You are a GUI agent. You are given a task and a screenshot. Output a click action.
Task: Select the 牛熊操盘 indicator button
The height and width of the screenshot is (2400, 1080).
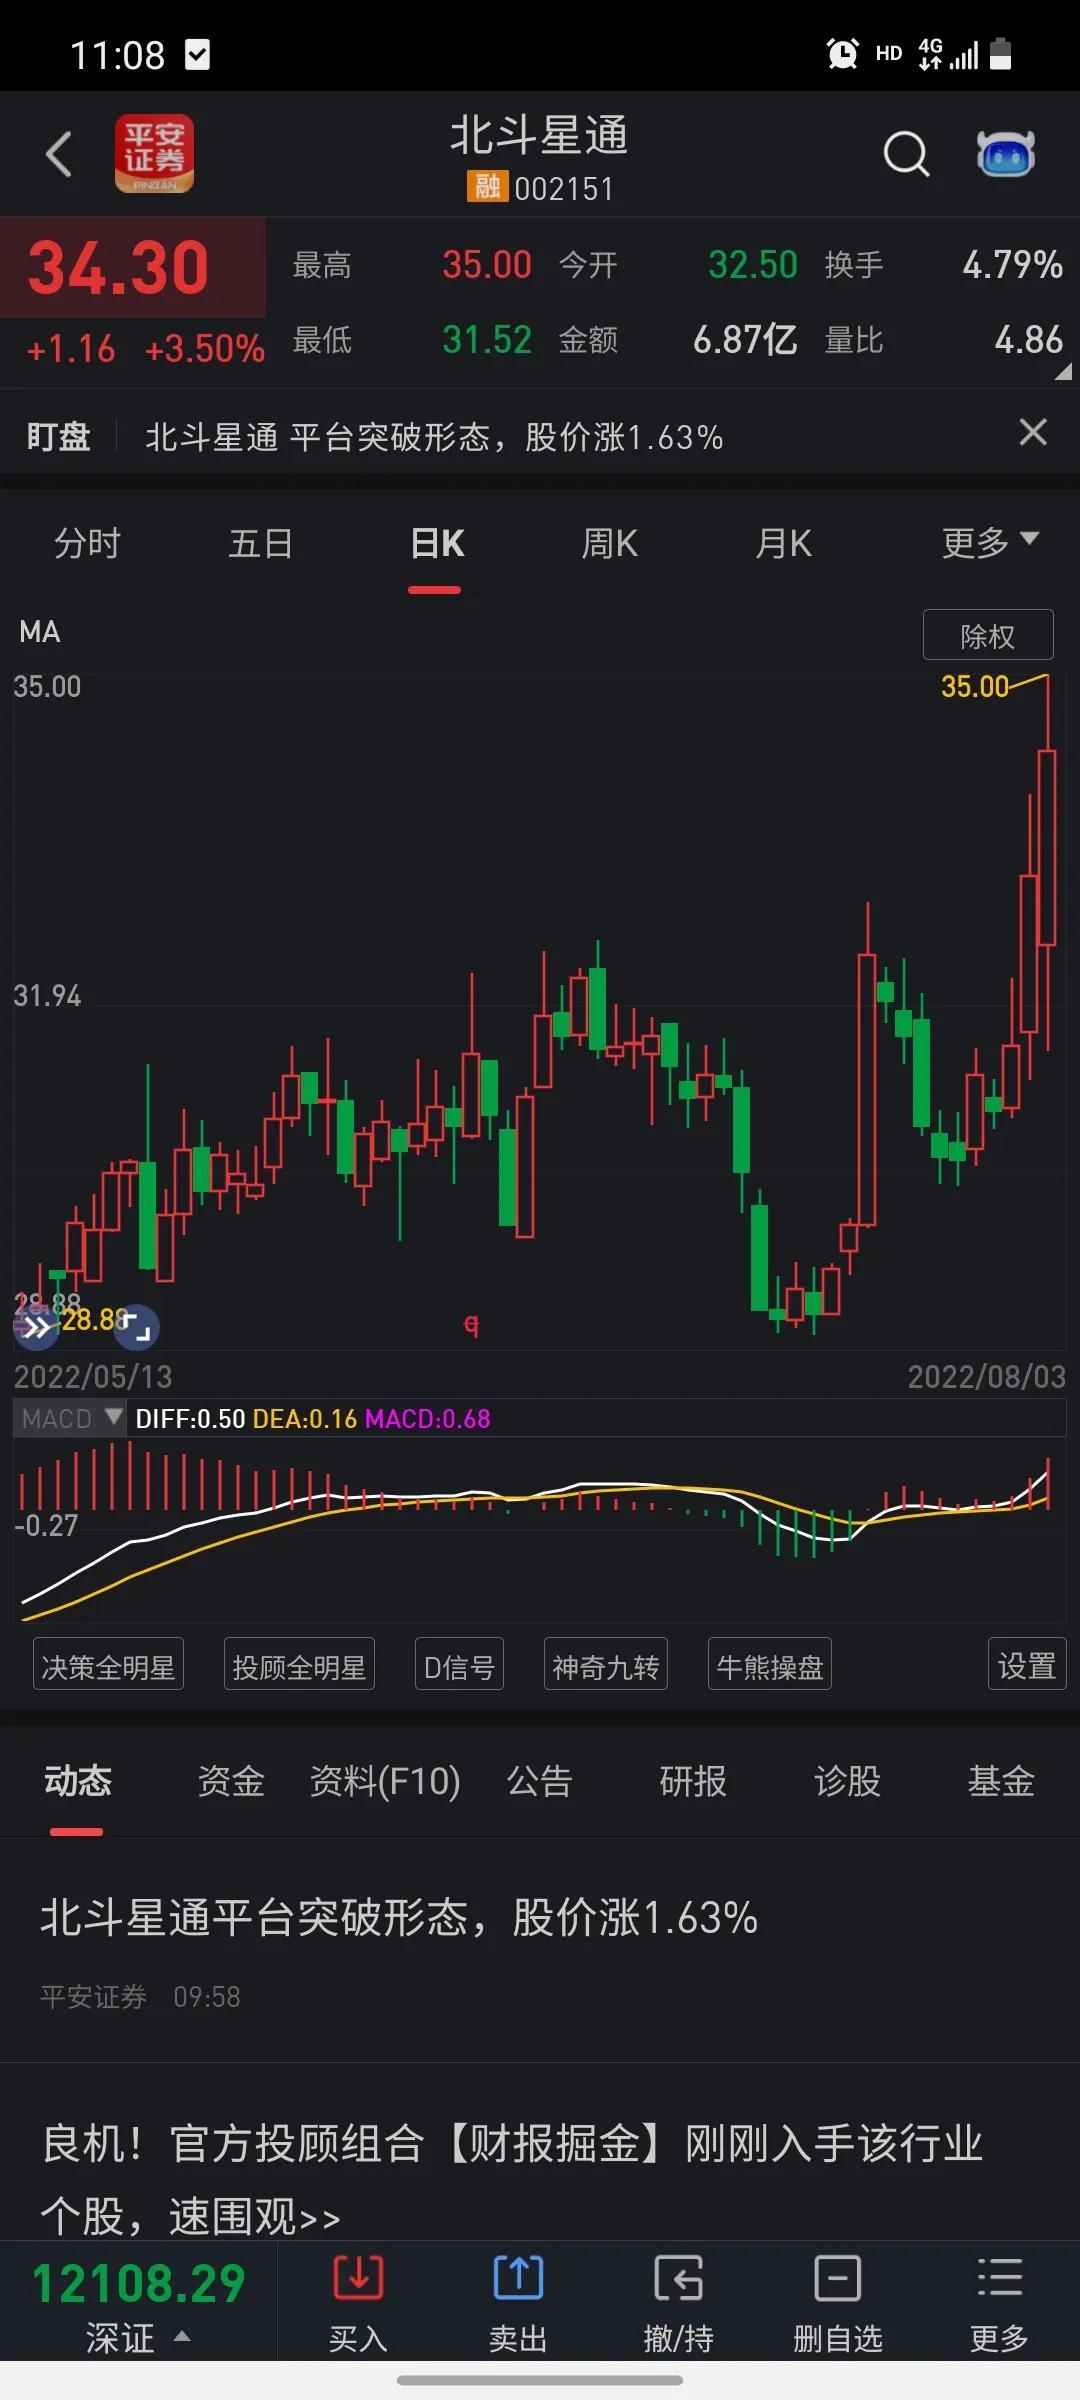[770, 1666]
